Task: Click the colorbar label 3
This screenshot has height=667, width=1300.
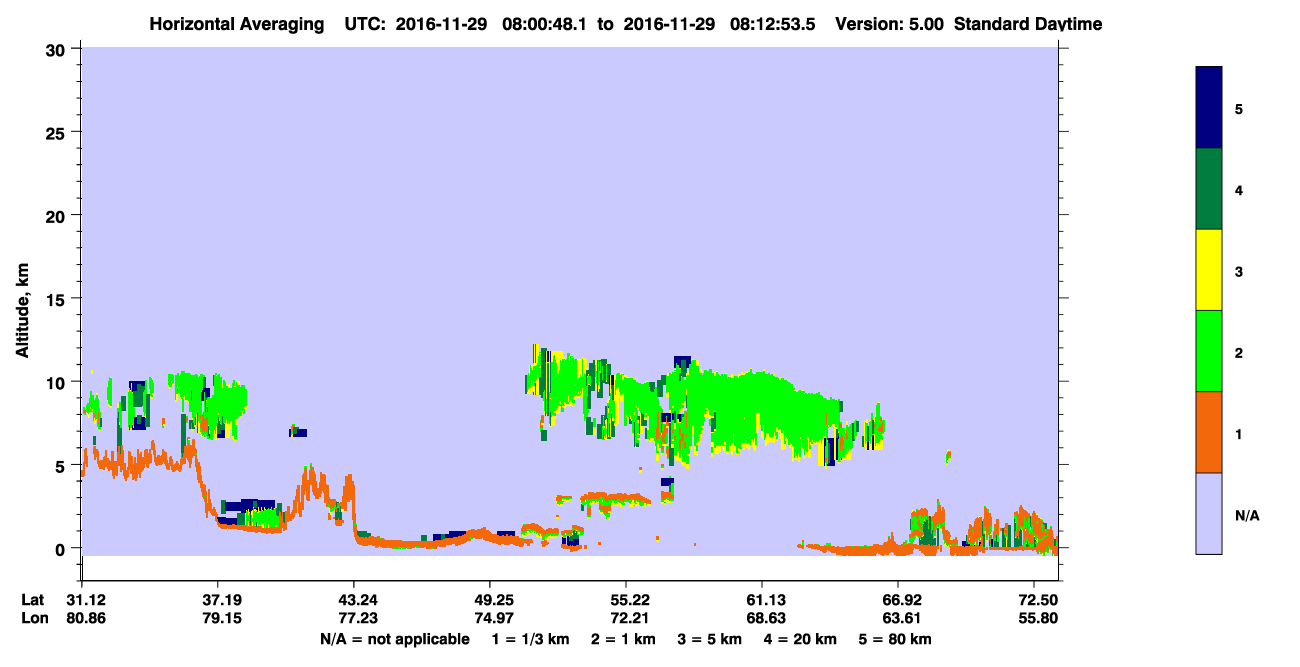Action: 1239,271
